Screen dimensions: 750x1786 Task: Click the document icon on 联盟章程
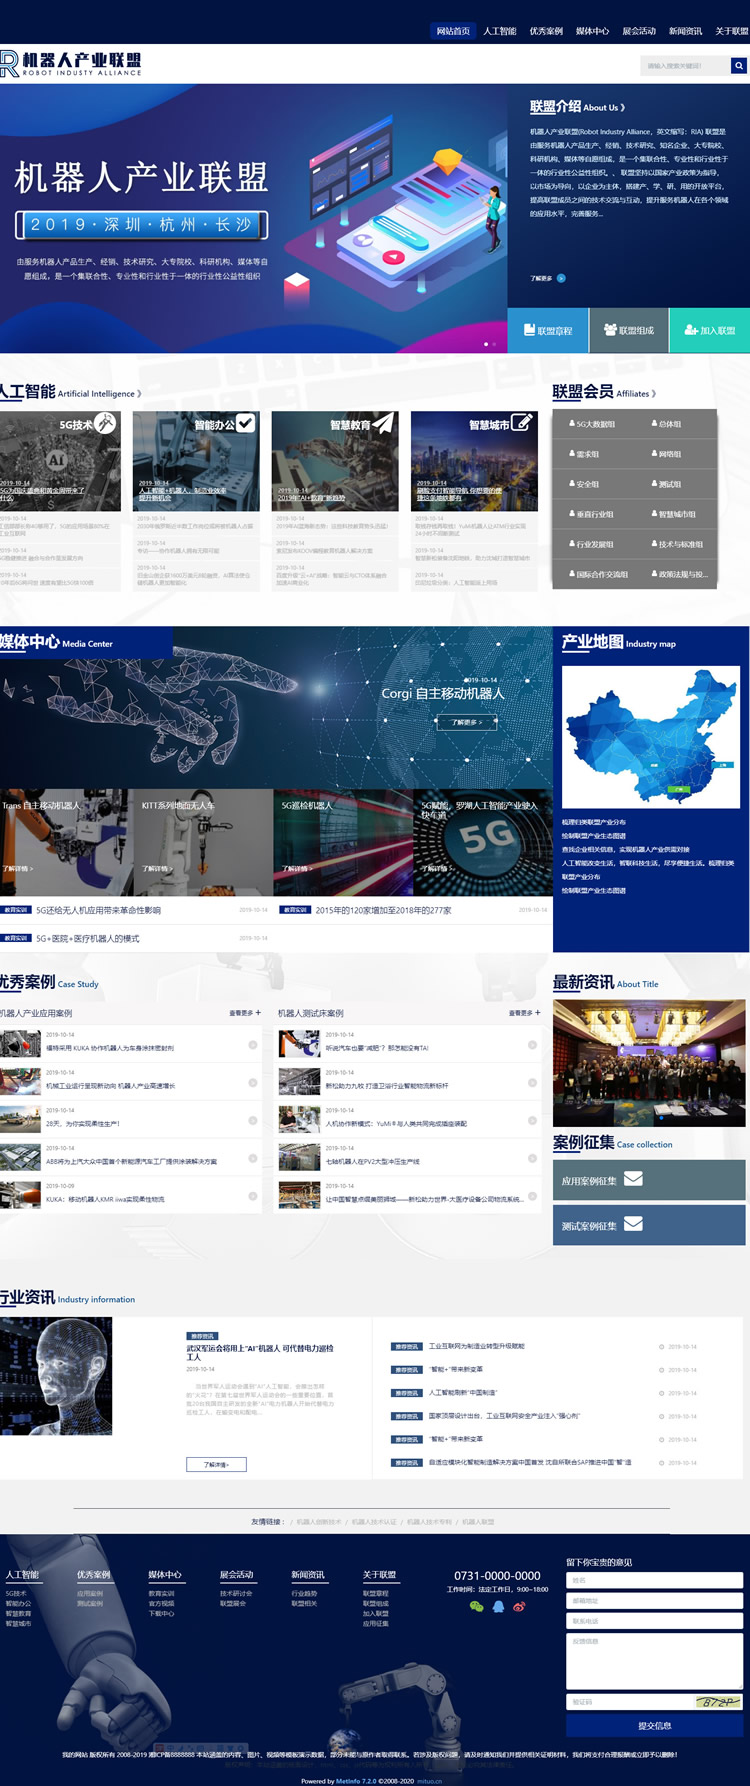tap(530, 330)
